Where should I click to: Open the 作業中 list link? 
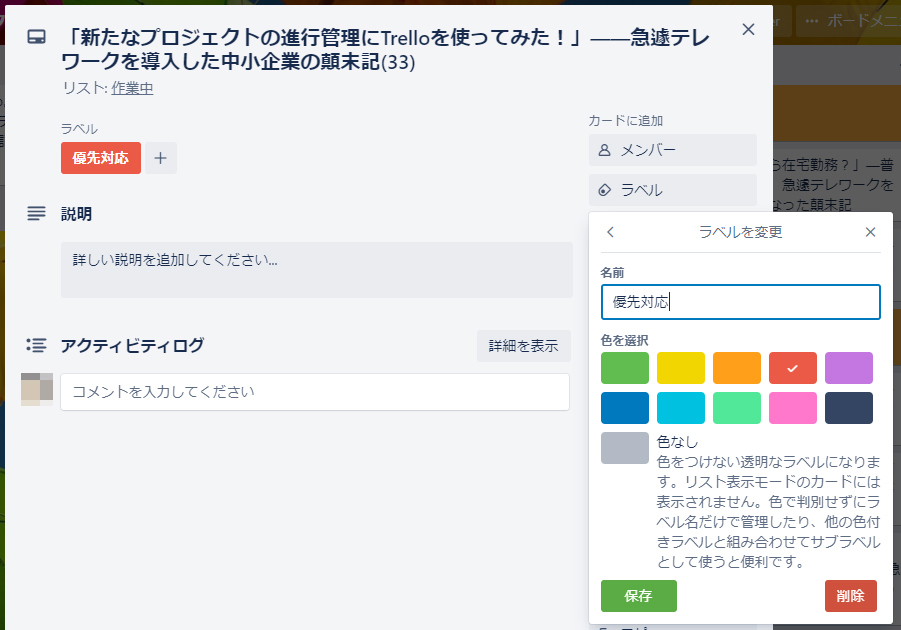pyautogui.click(x=132, y=88)
